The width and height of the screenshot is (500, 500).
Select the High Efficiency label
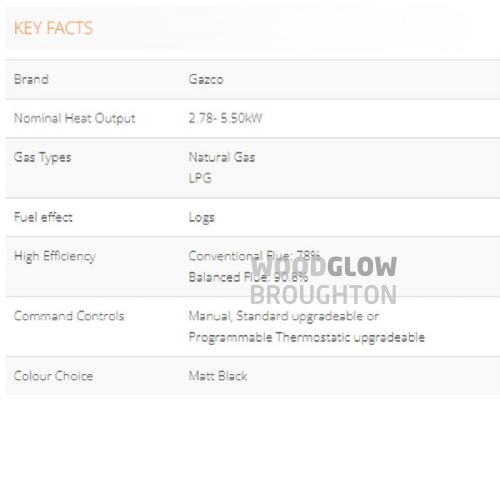55,256
